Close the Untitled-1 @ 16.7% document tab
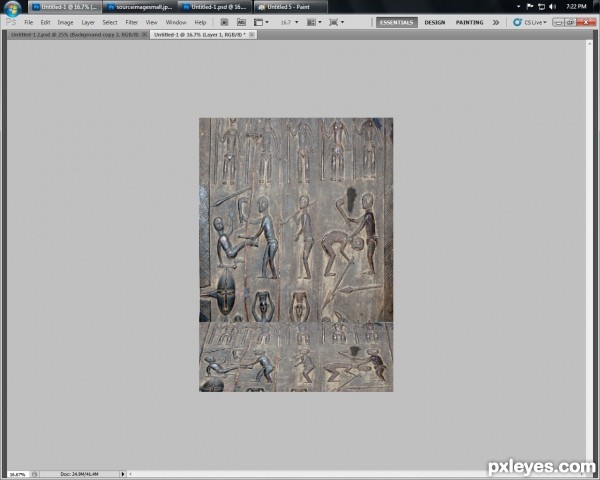The width and height of the screenshot is (600, 480). (251, 34)
